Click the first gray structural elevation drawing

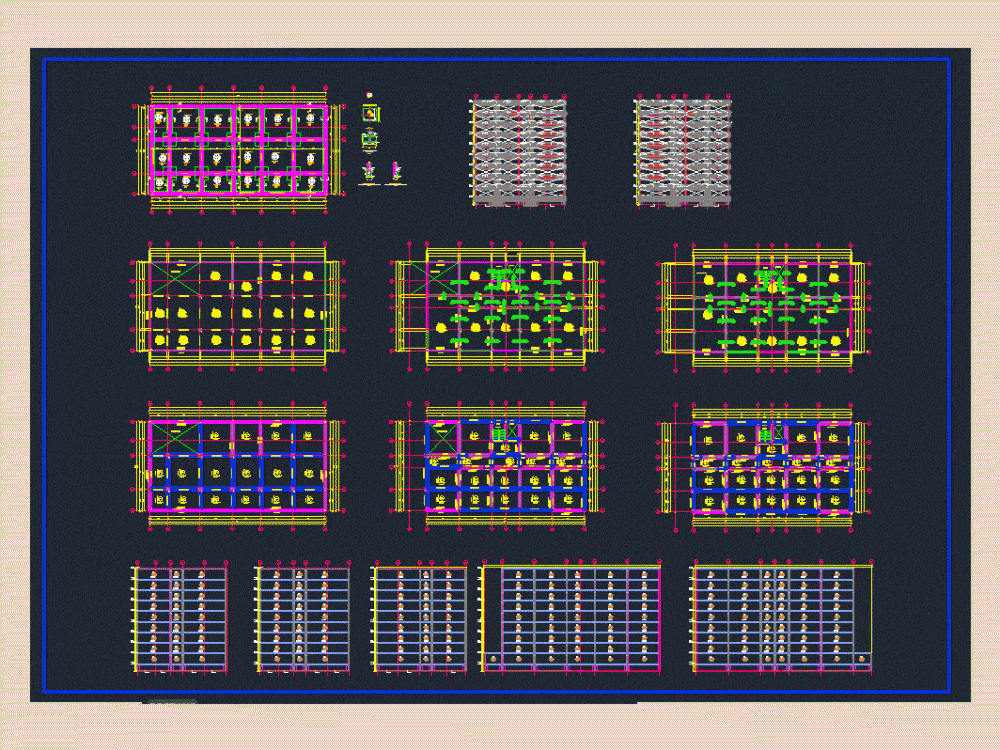(518, 151)
